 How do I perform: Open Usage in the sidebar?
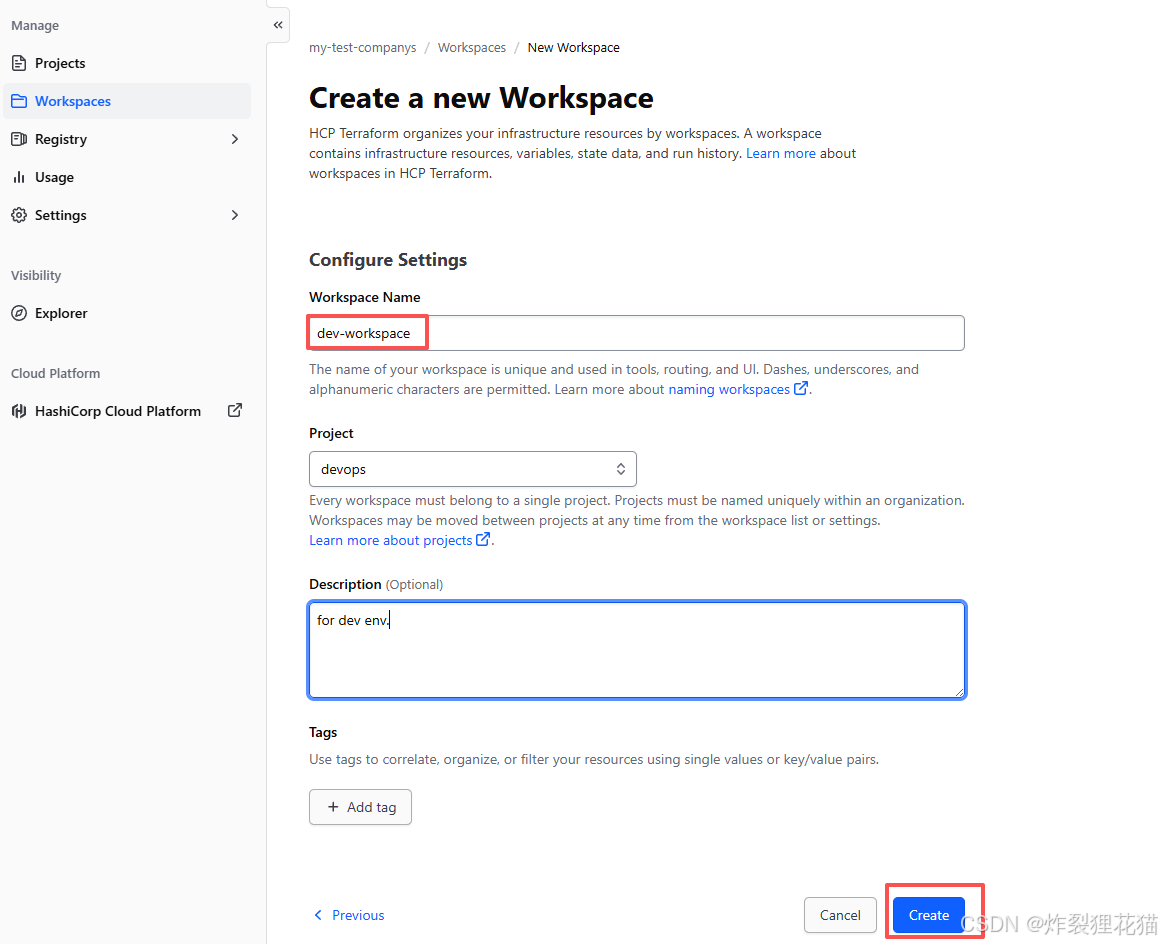click(x=127, y=177)
